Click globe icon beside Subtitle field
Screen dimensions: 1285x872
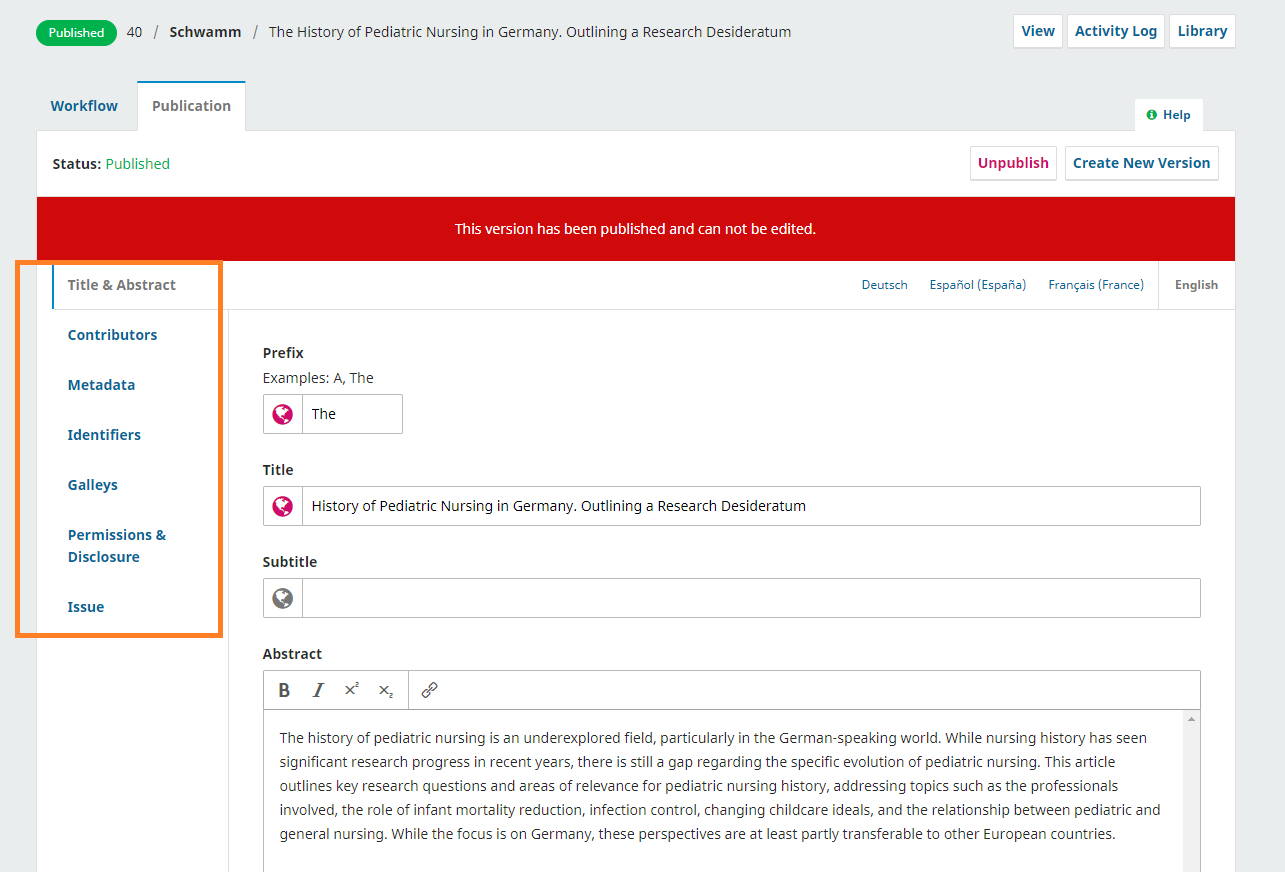283,598
